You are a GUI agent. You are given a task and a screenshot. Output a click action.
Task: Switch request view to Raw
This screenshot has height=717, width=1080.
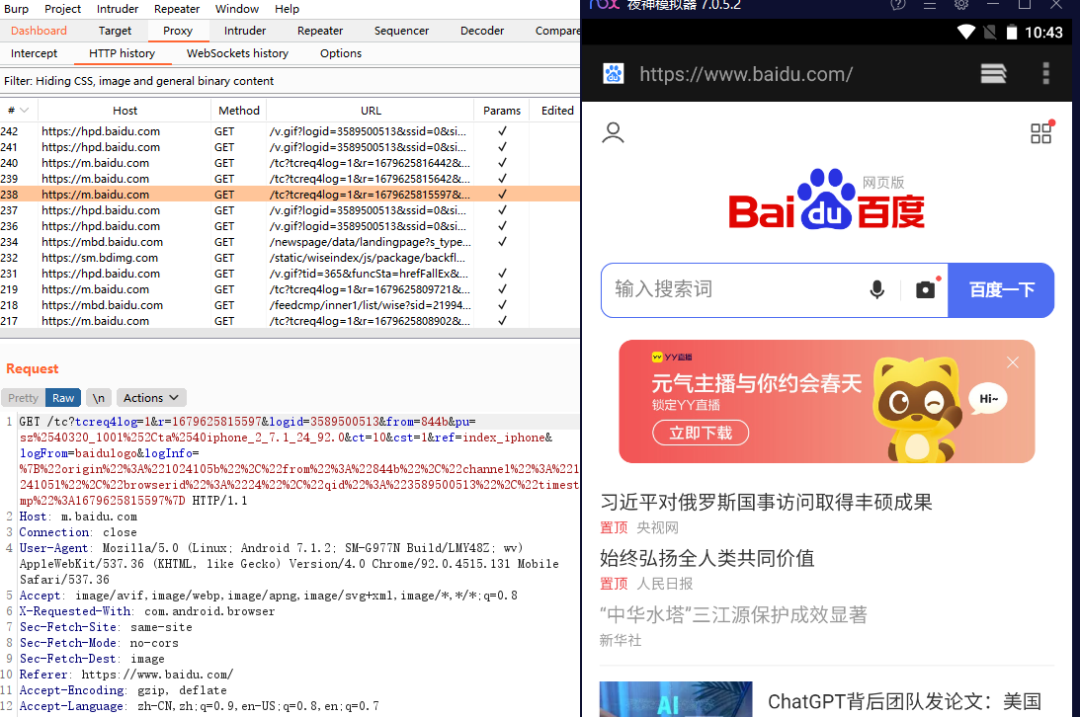[x=63, y=398]
